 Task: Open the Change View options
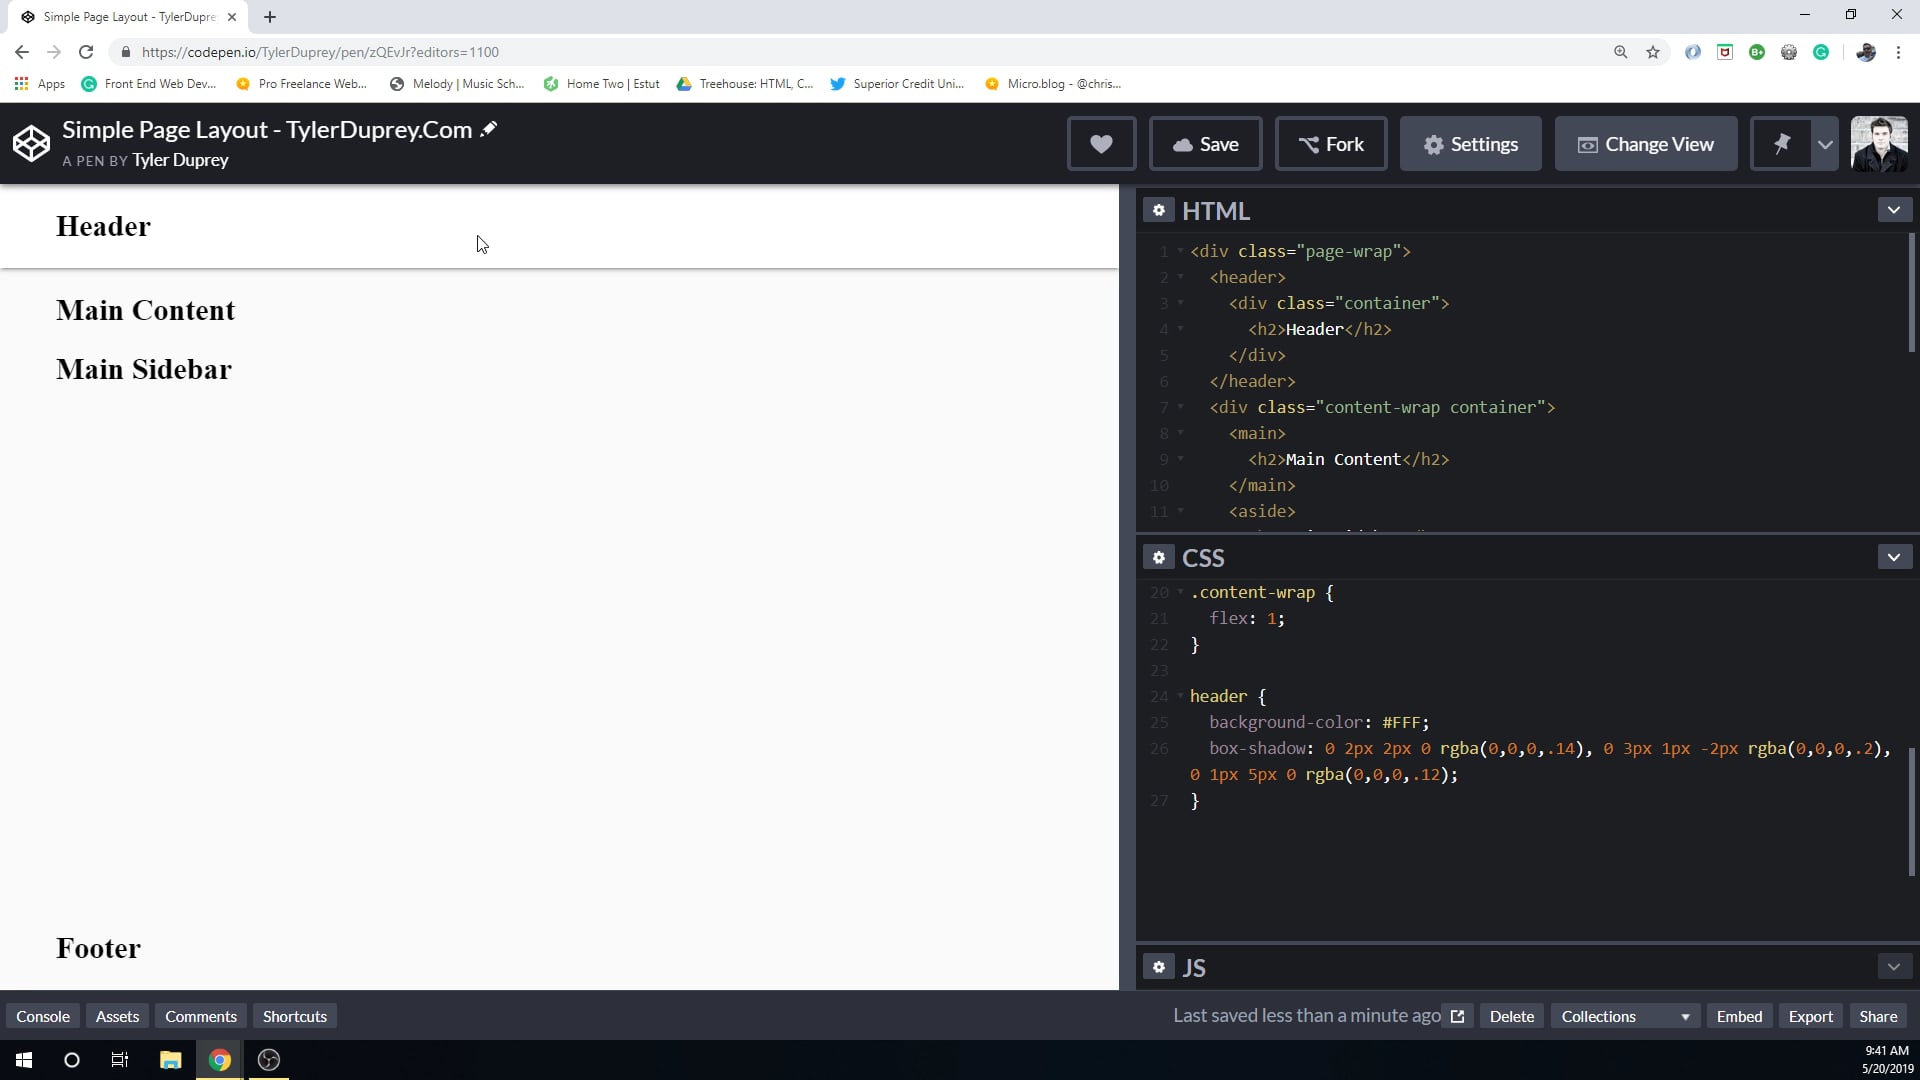(1646, 143)
